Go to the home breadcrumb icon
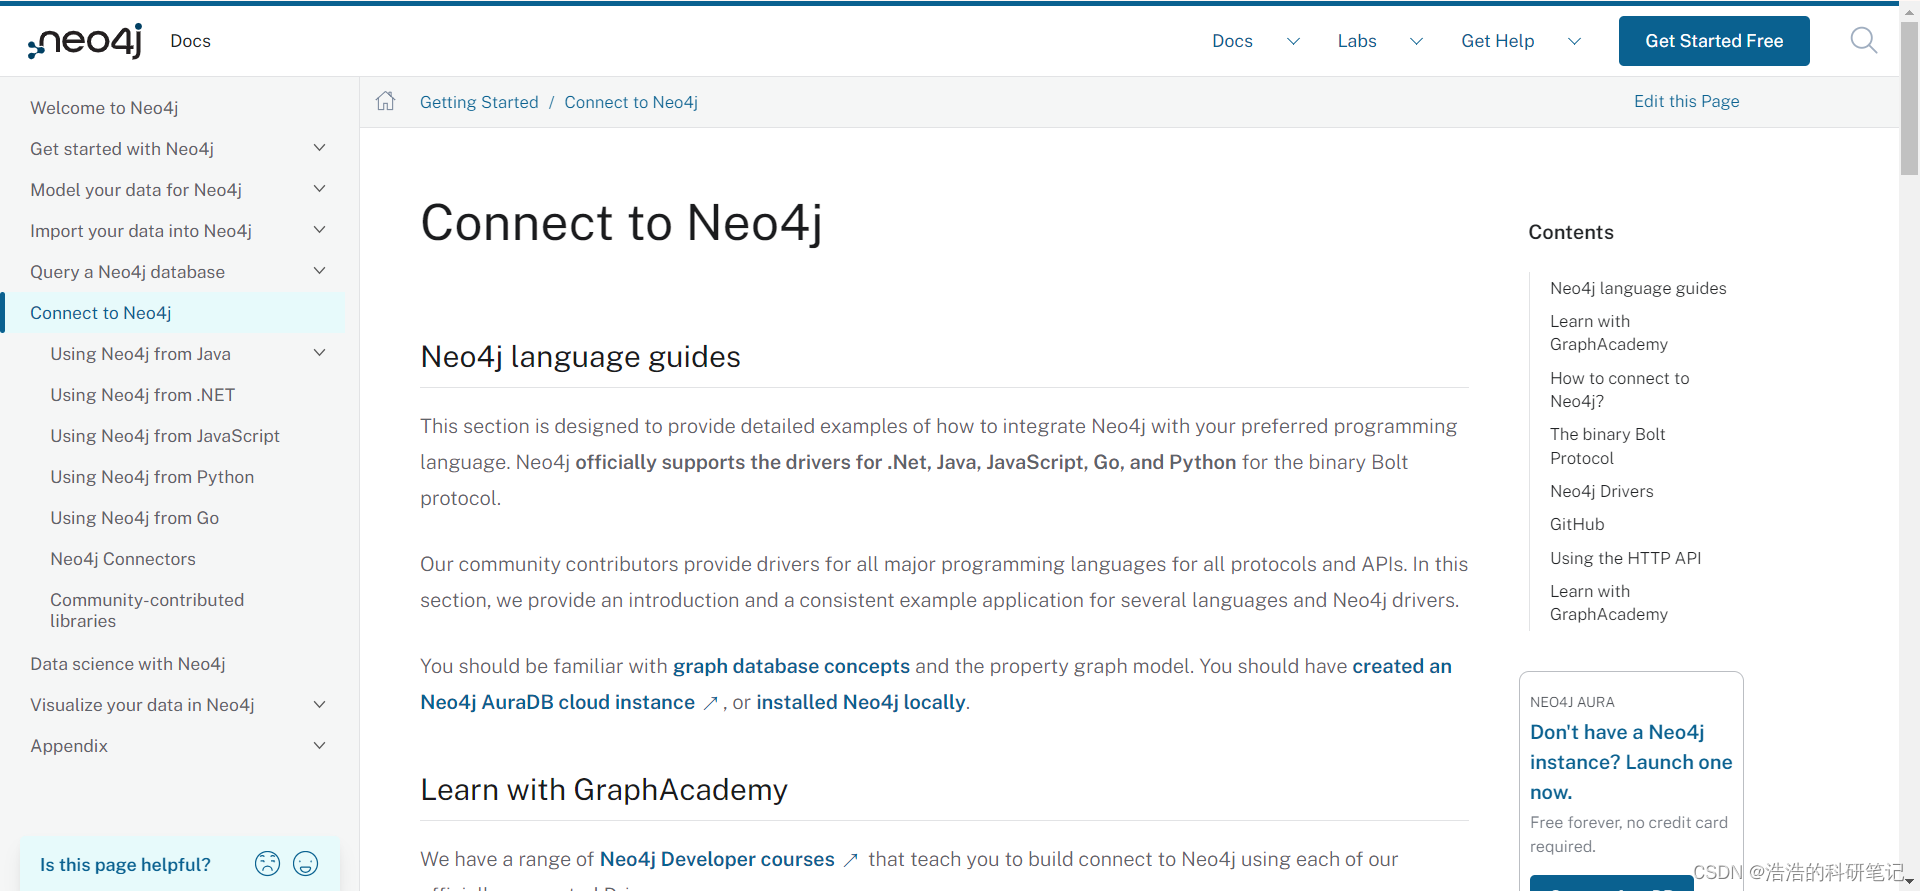This screenshot has height=891, width=1920. click(x=385, y=101)
